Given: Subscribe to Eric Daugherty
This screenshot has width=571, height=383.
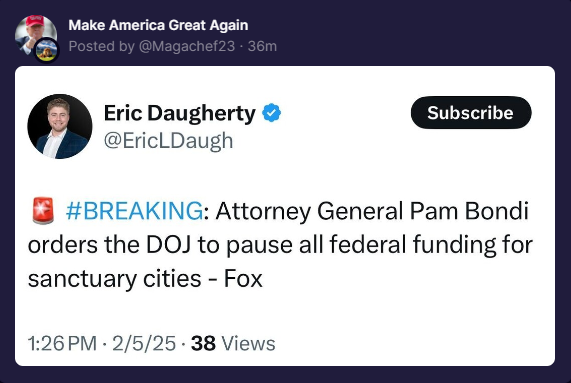Looking at the screenshot, I should pos(471,112).
